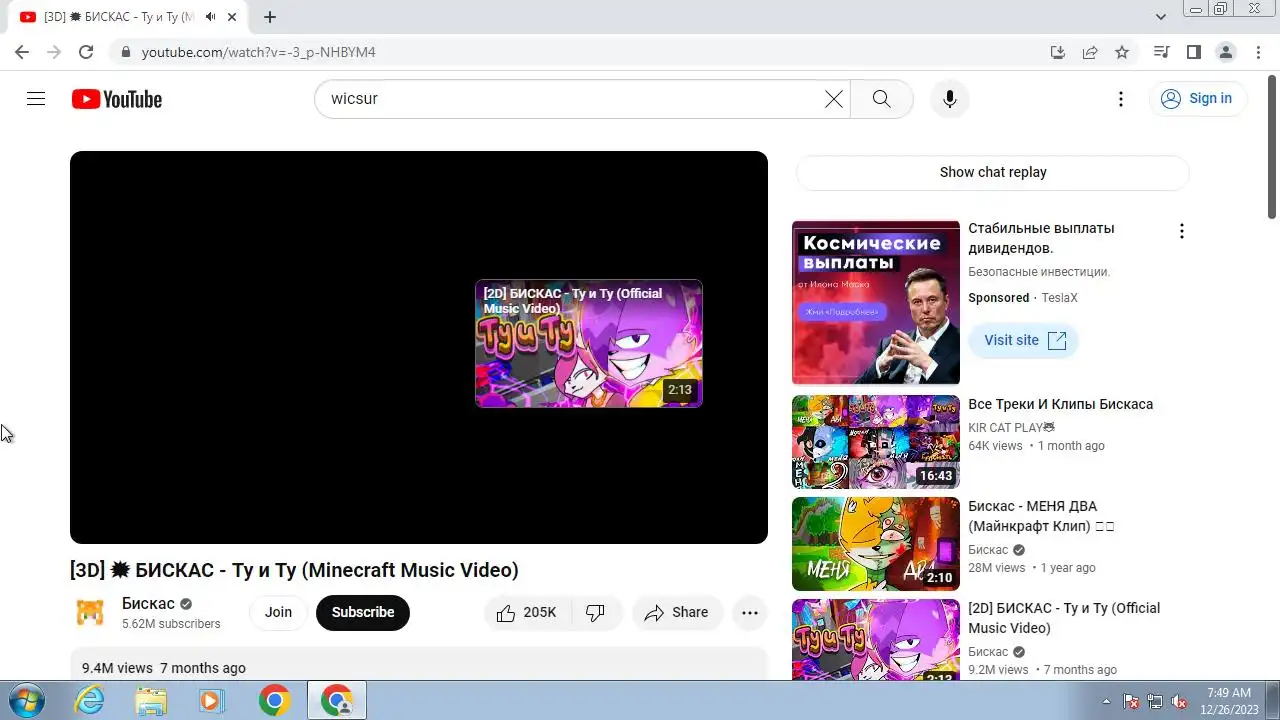Open the Windows Start button
This screenshot has width=1280, height=720.
tap(25, 700)
